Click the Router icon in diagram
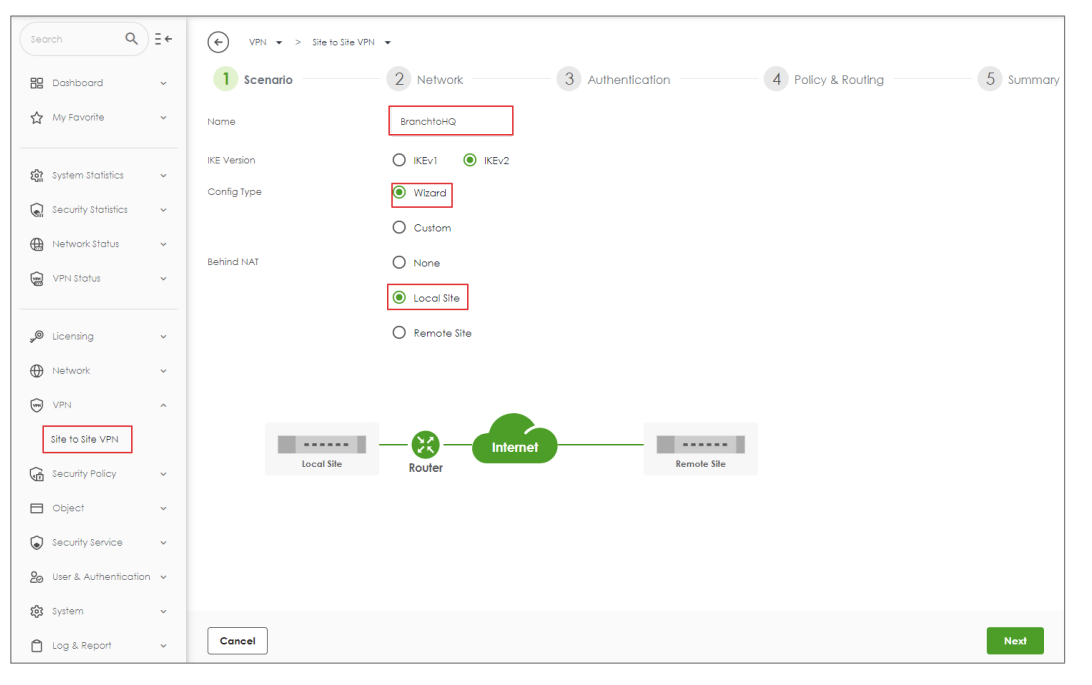 point(425,445)
